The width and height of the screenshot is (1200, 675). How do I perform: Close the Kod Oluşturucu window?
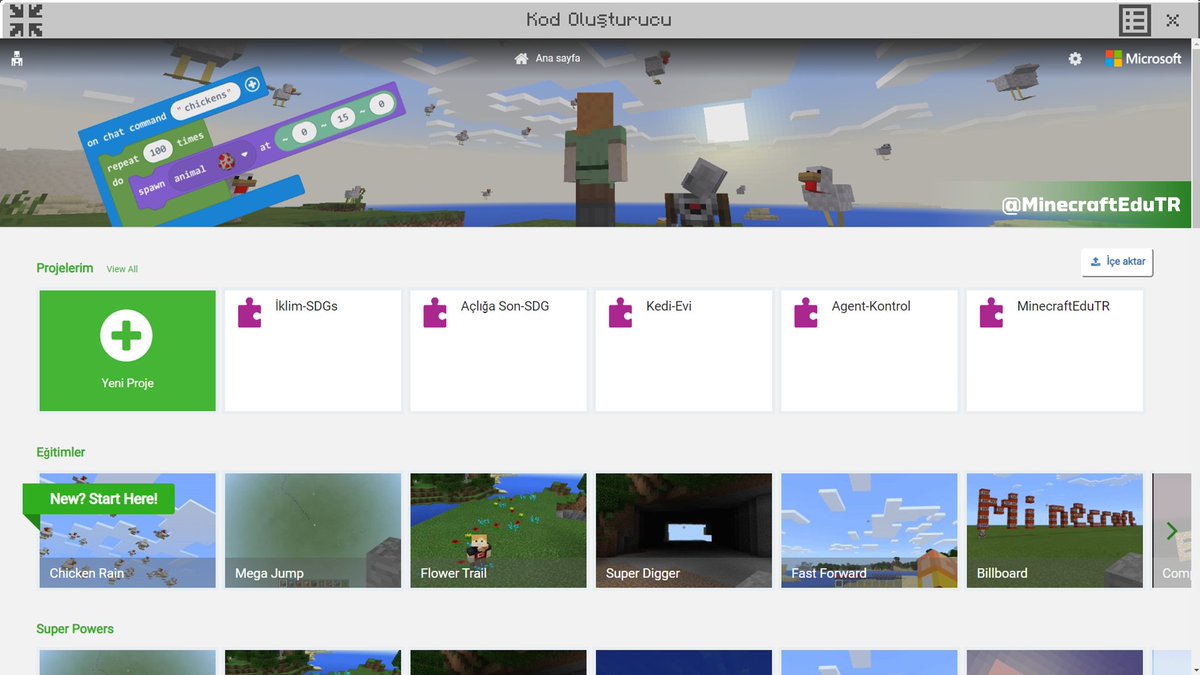1172,20
